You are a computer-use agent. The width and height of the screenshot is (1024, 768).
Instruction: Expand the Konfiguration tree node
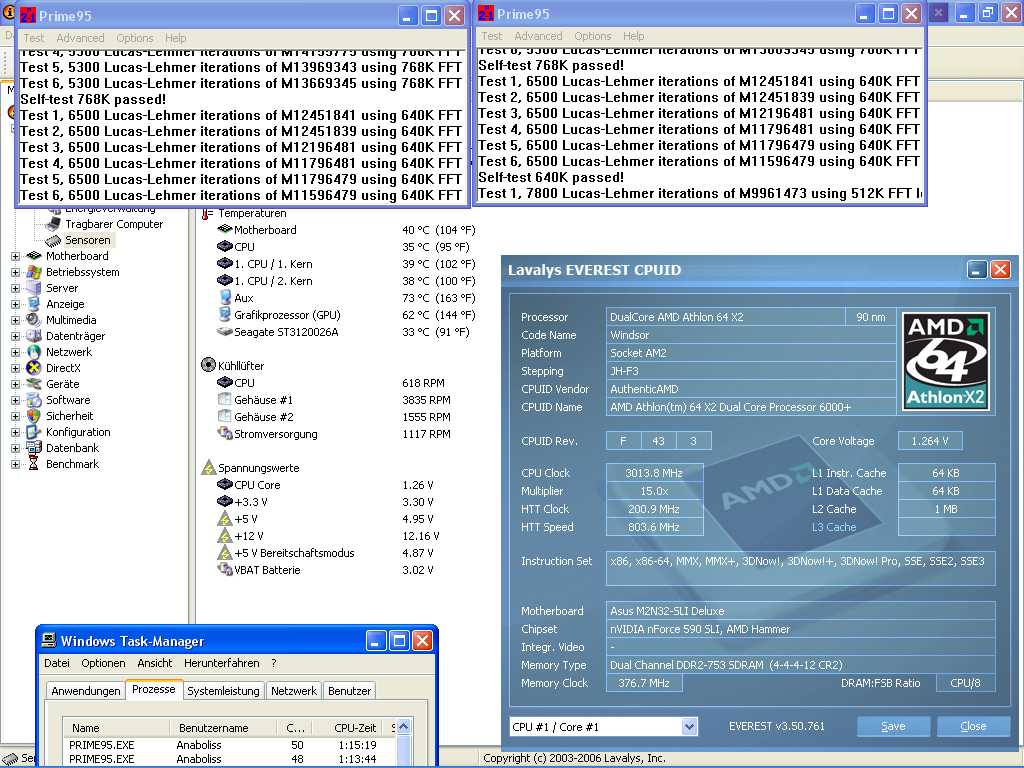coord(16,432)
